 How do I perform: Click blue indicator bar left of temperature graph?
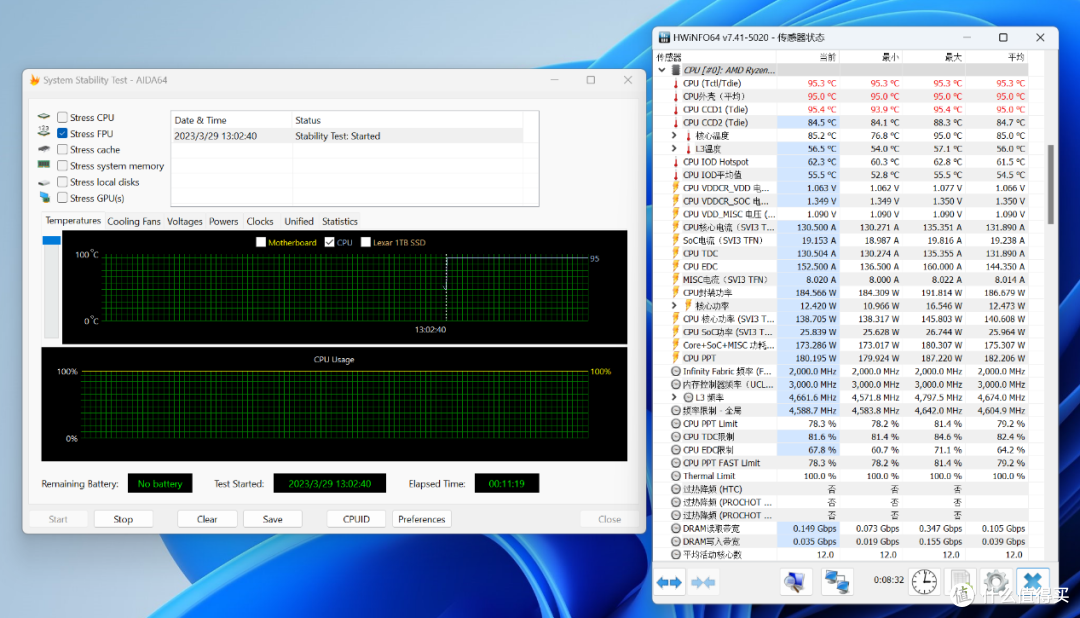tap(52, 240)
